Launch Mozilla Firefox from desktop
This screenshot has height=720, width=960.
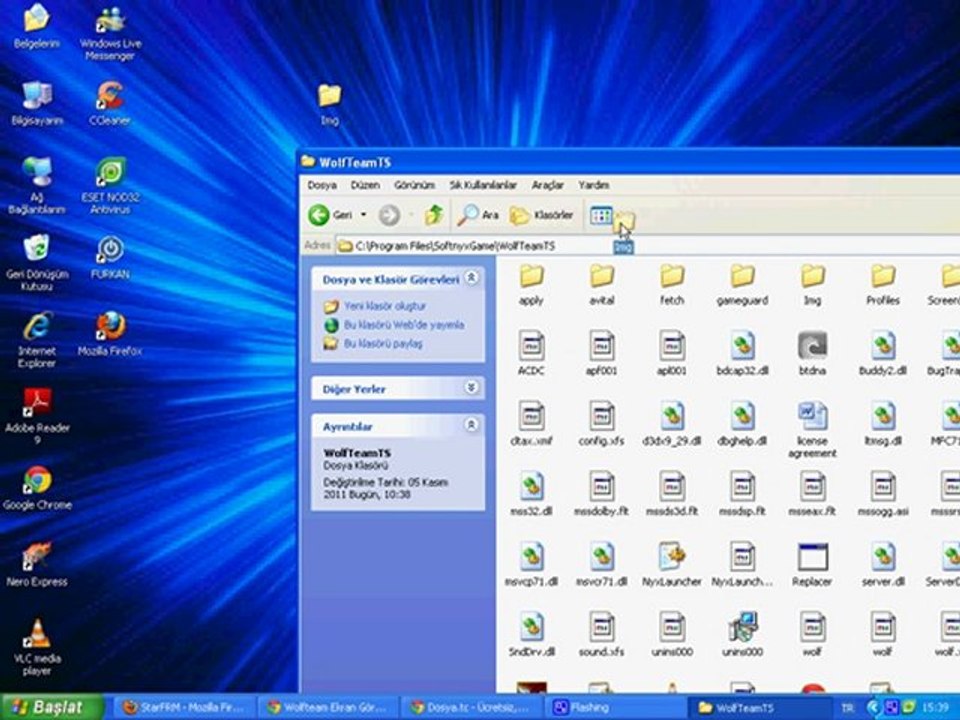[x=110, y=334]
